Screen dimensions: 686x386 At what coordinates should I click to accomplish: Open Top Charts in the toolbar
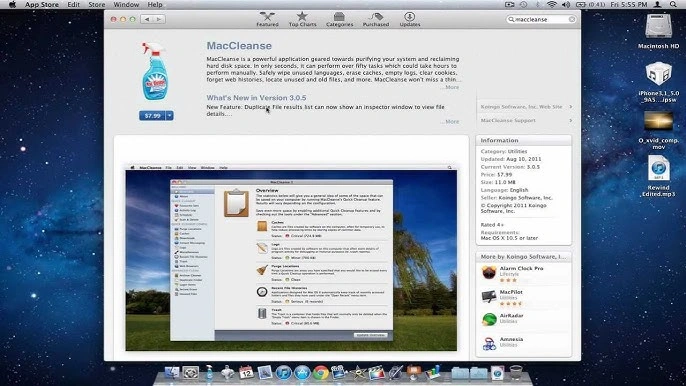(302, 19)
